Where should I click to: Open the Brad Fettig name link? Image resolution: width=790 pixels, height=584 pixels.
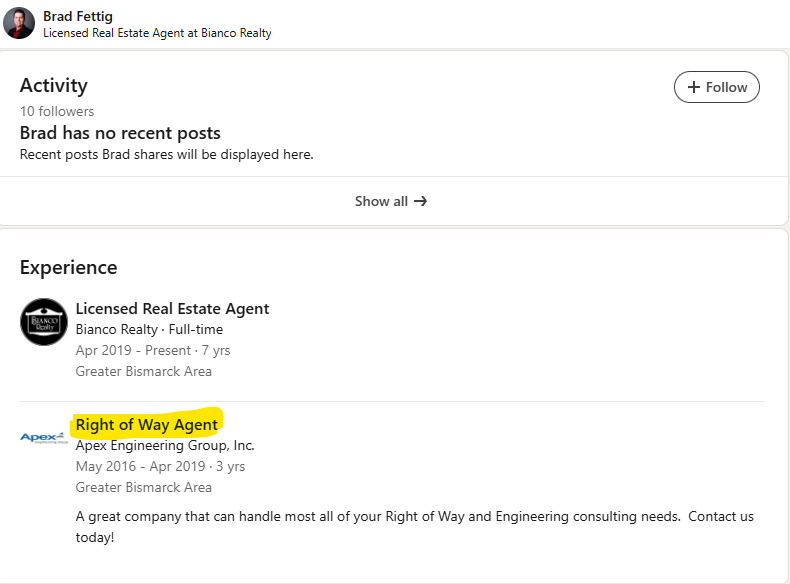(78, 16)
